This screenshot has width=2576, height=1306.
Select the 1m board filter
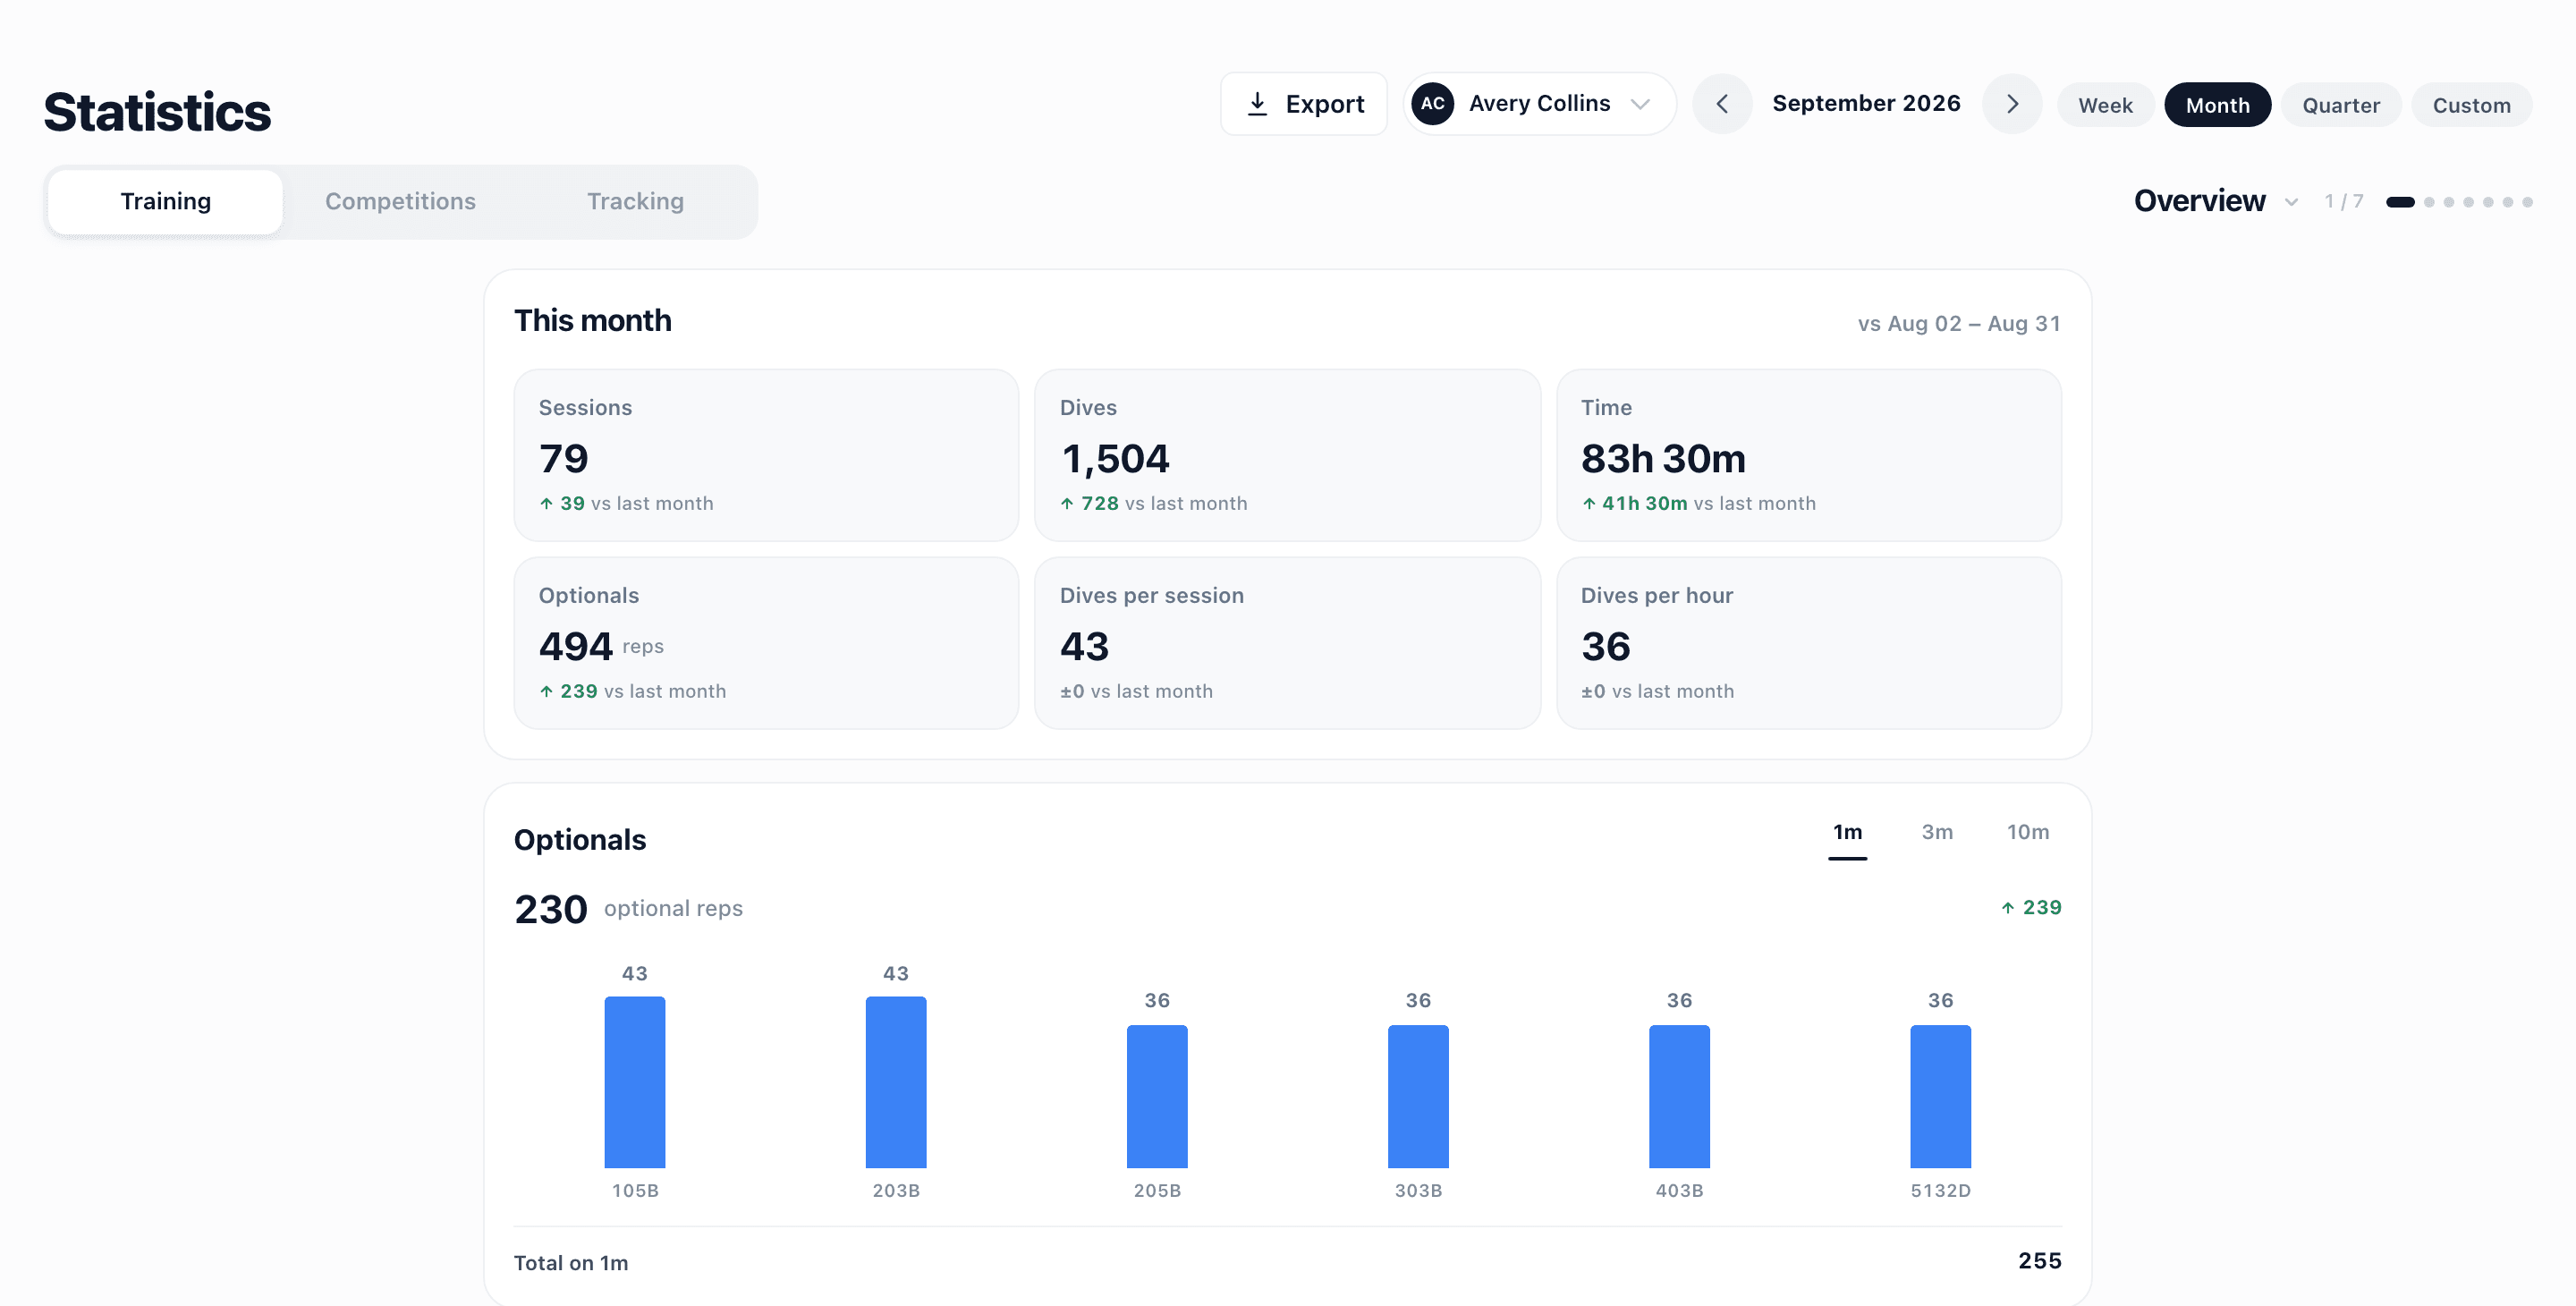pyautogui.click(x=1847, y=833)
